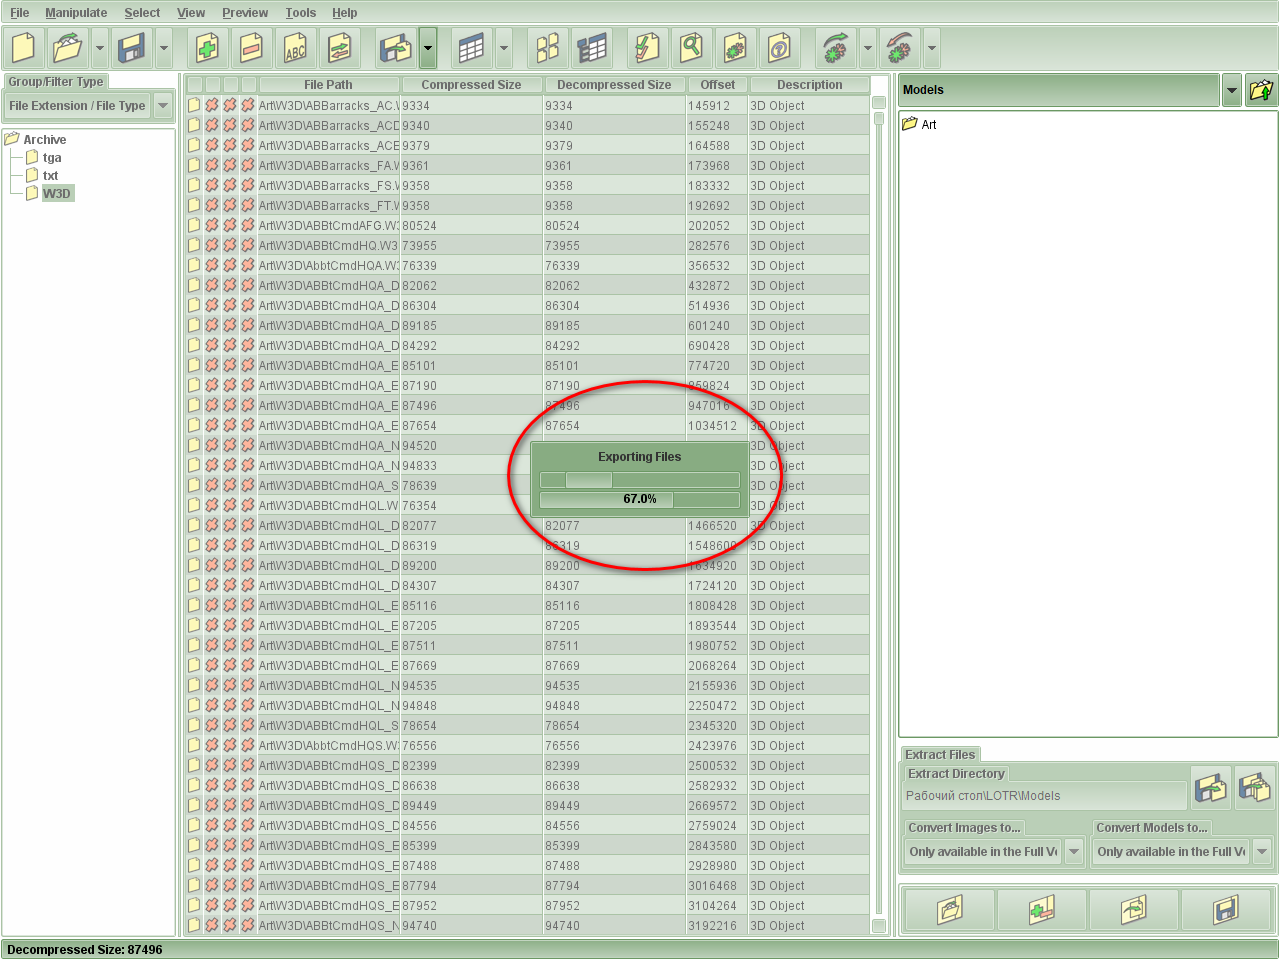Screen dimensions: 1280x960
Task: Select the four-tiles thumbnail view icon
Action: coord(548,47)
